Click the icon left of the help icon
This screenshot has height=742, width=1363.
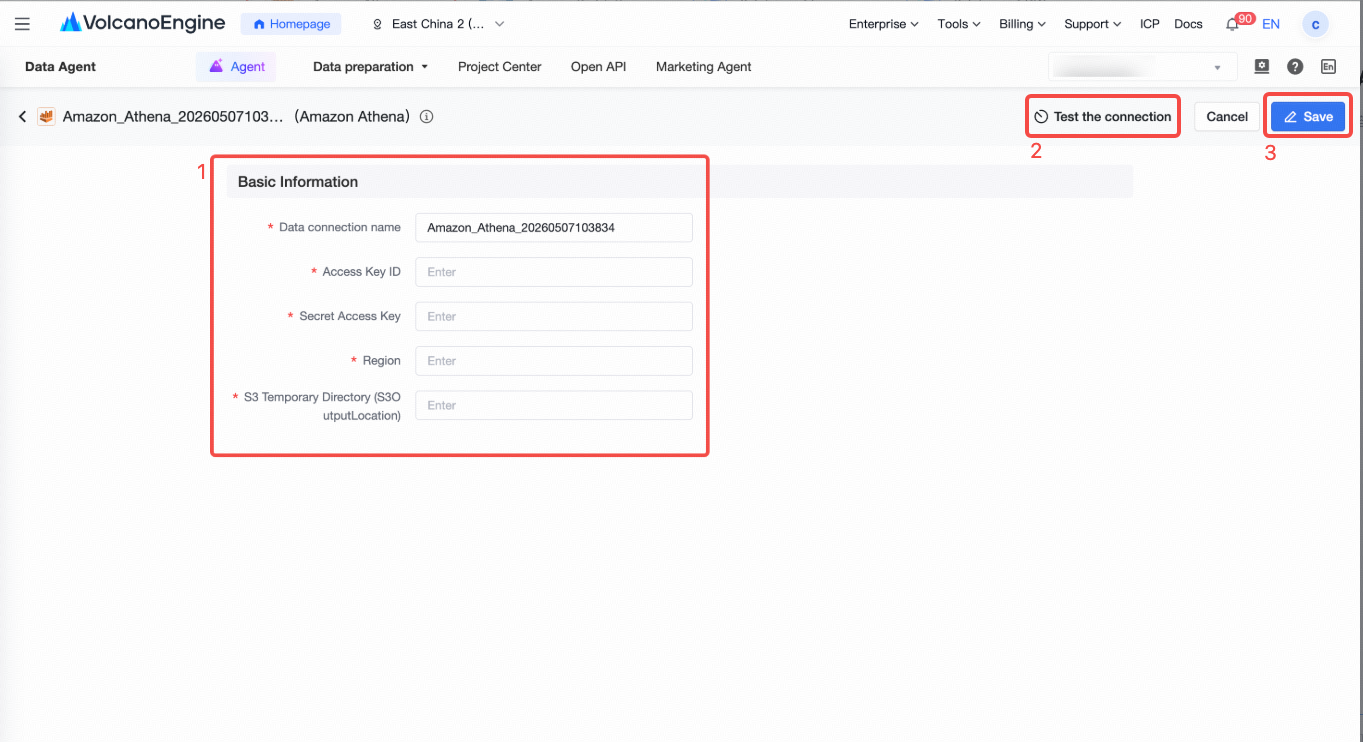(x=1262, y=67)
